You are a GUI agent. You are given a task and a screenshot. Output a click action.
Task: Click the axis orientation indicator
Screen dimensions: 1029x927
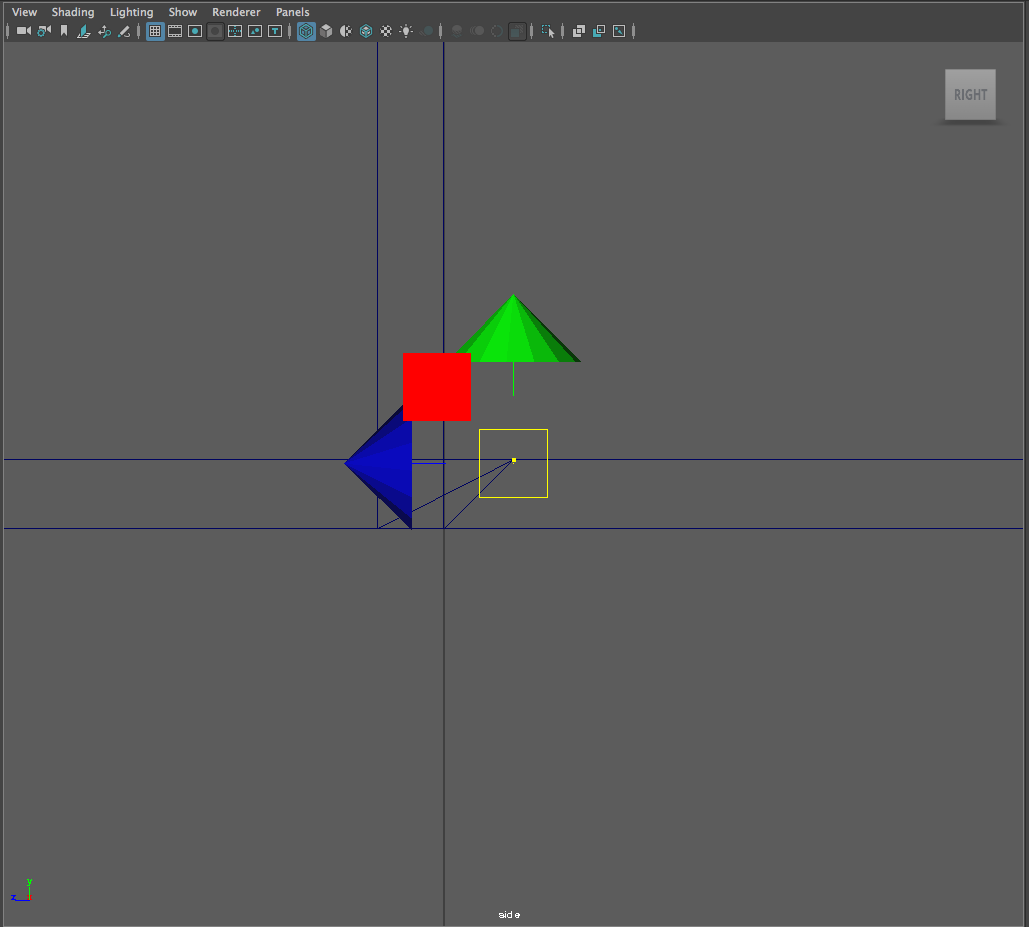click(21, 890)
